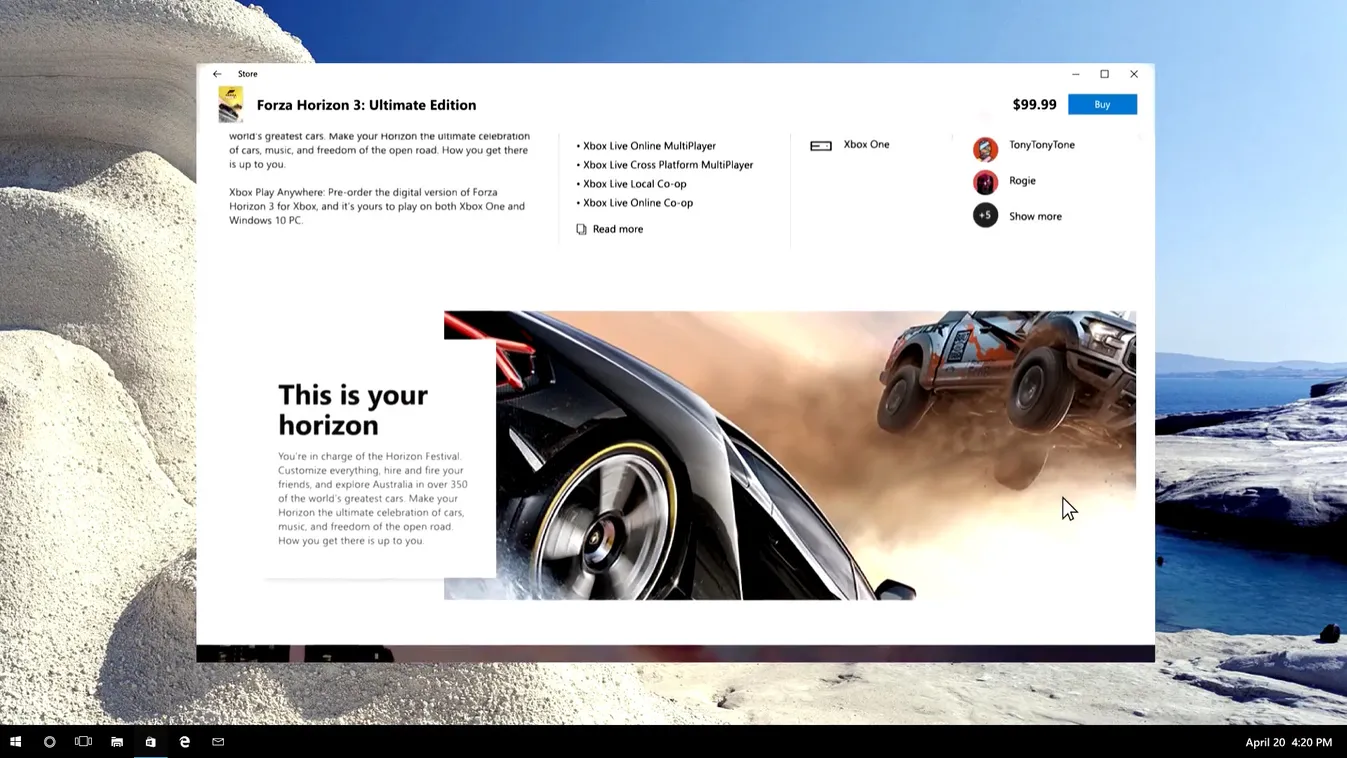
Task: Open the Mail app from the taskbar
Action: tap(218, 742)
